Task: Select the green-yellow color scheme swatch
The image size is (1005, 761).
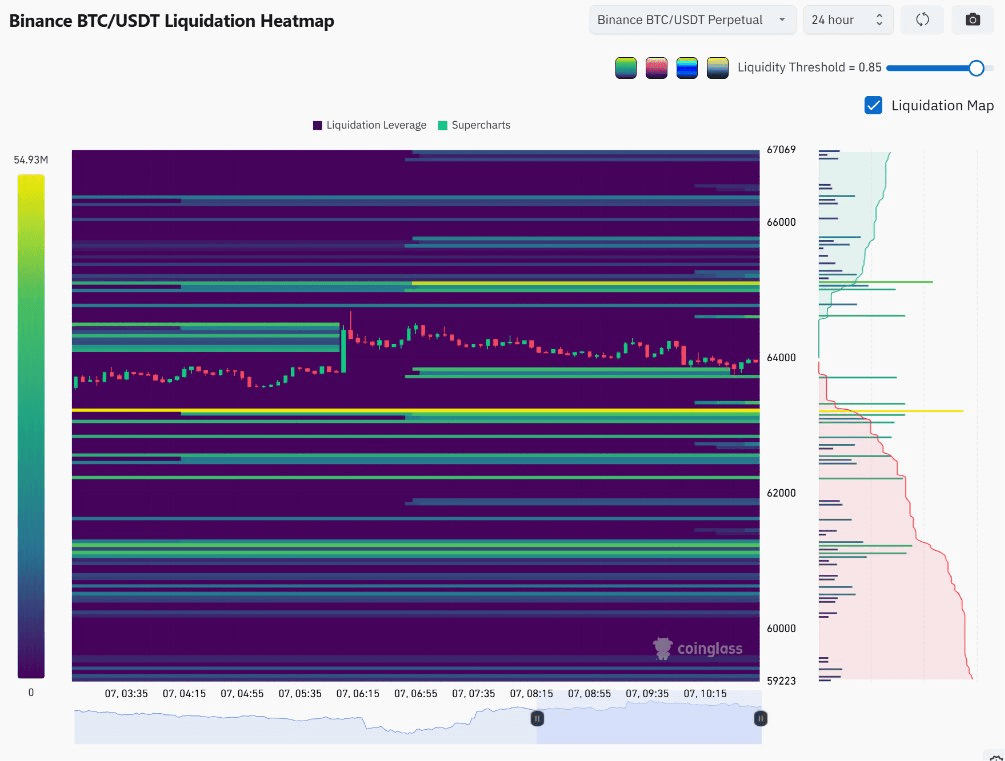Action: pos(626,68)
